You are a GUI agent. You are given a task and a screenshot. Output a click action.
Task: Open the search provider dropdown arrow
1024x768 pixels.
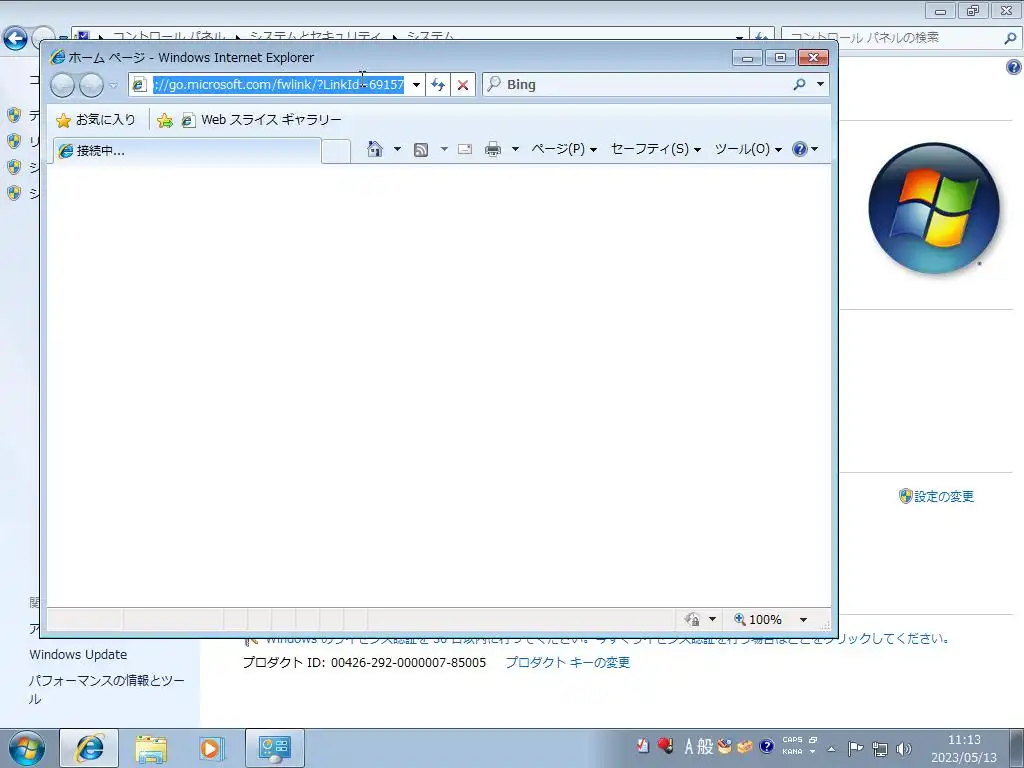coord(820,84)
